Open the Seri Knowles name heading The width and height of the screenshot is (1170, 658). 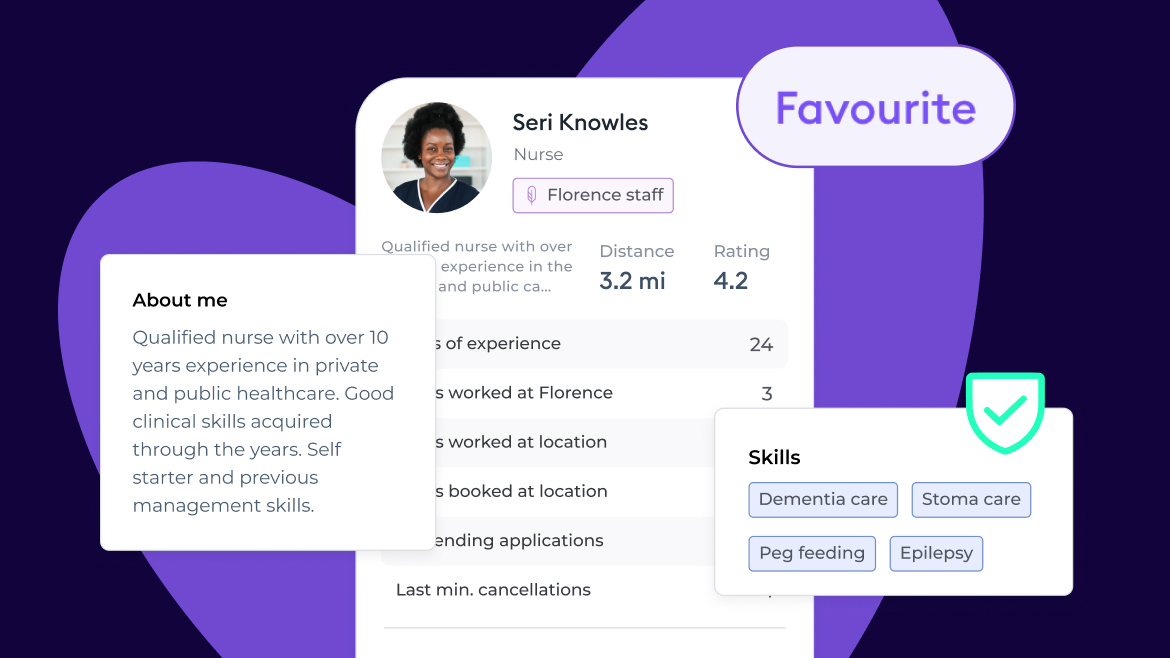click(x=580, y=122)
